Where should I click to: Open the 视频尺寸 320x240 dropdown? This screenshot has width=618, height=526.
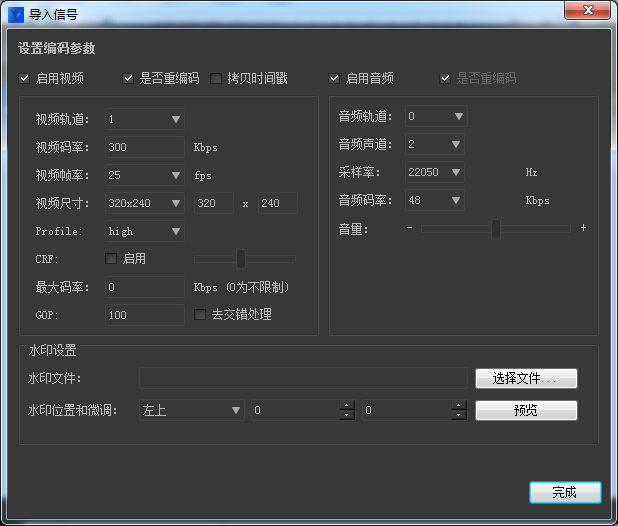(x=145, y=203)
